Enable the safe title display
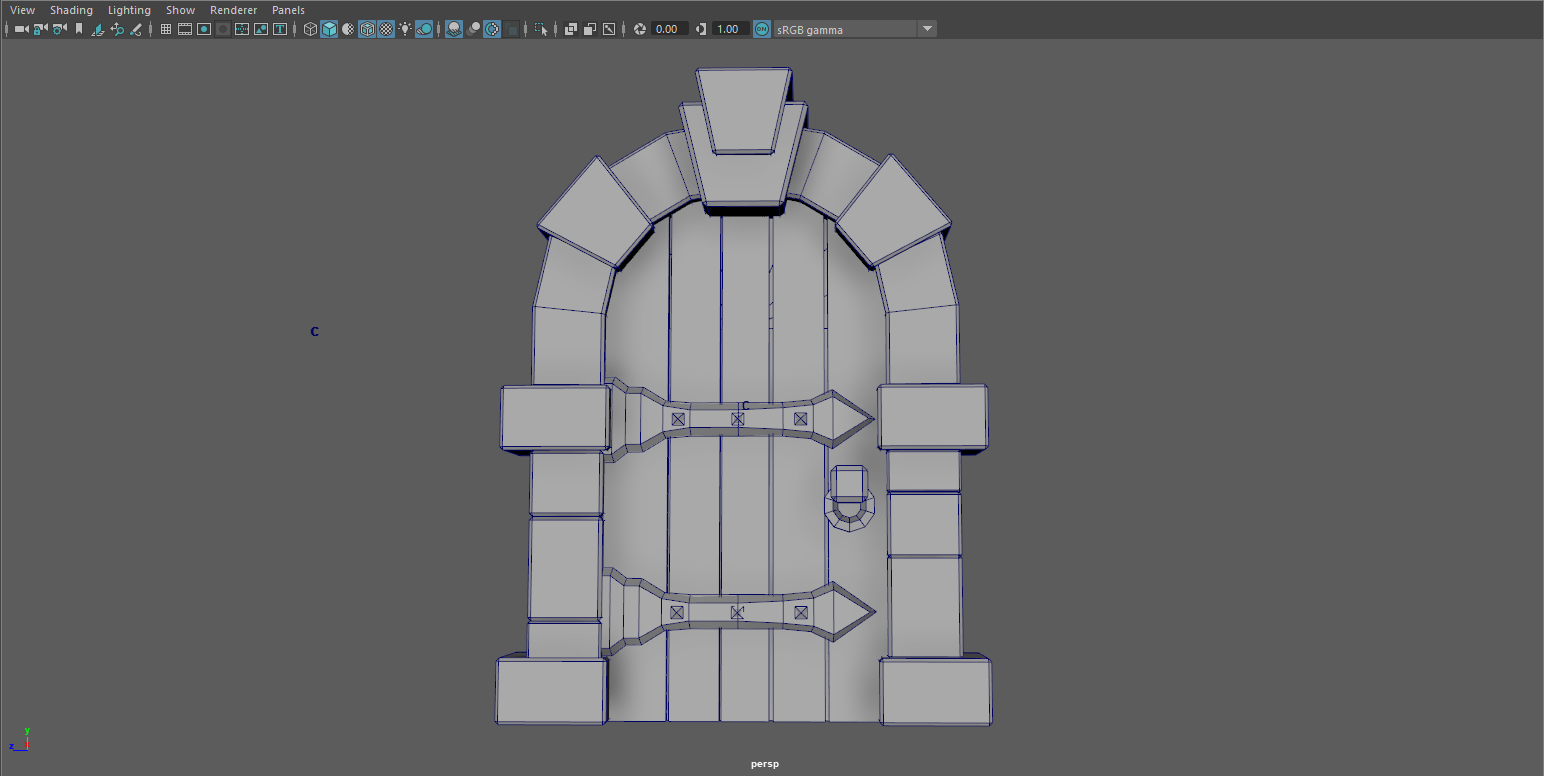Image resolution: width=1544 pixels, height=776 pixels. [x=279, y=28]
